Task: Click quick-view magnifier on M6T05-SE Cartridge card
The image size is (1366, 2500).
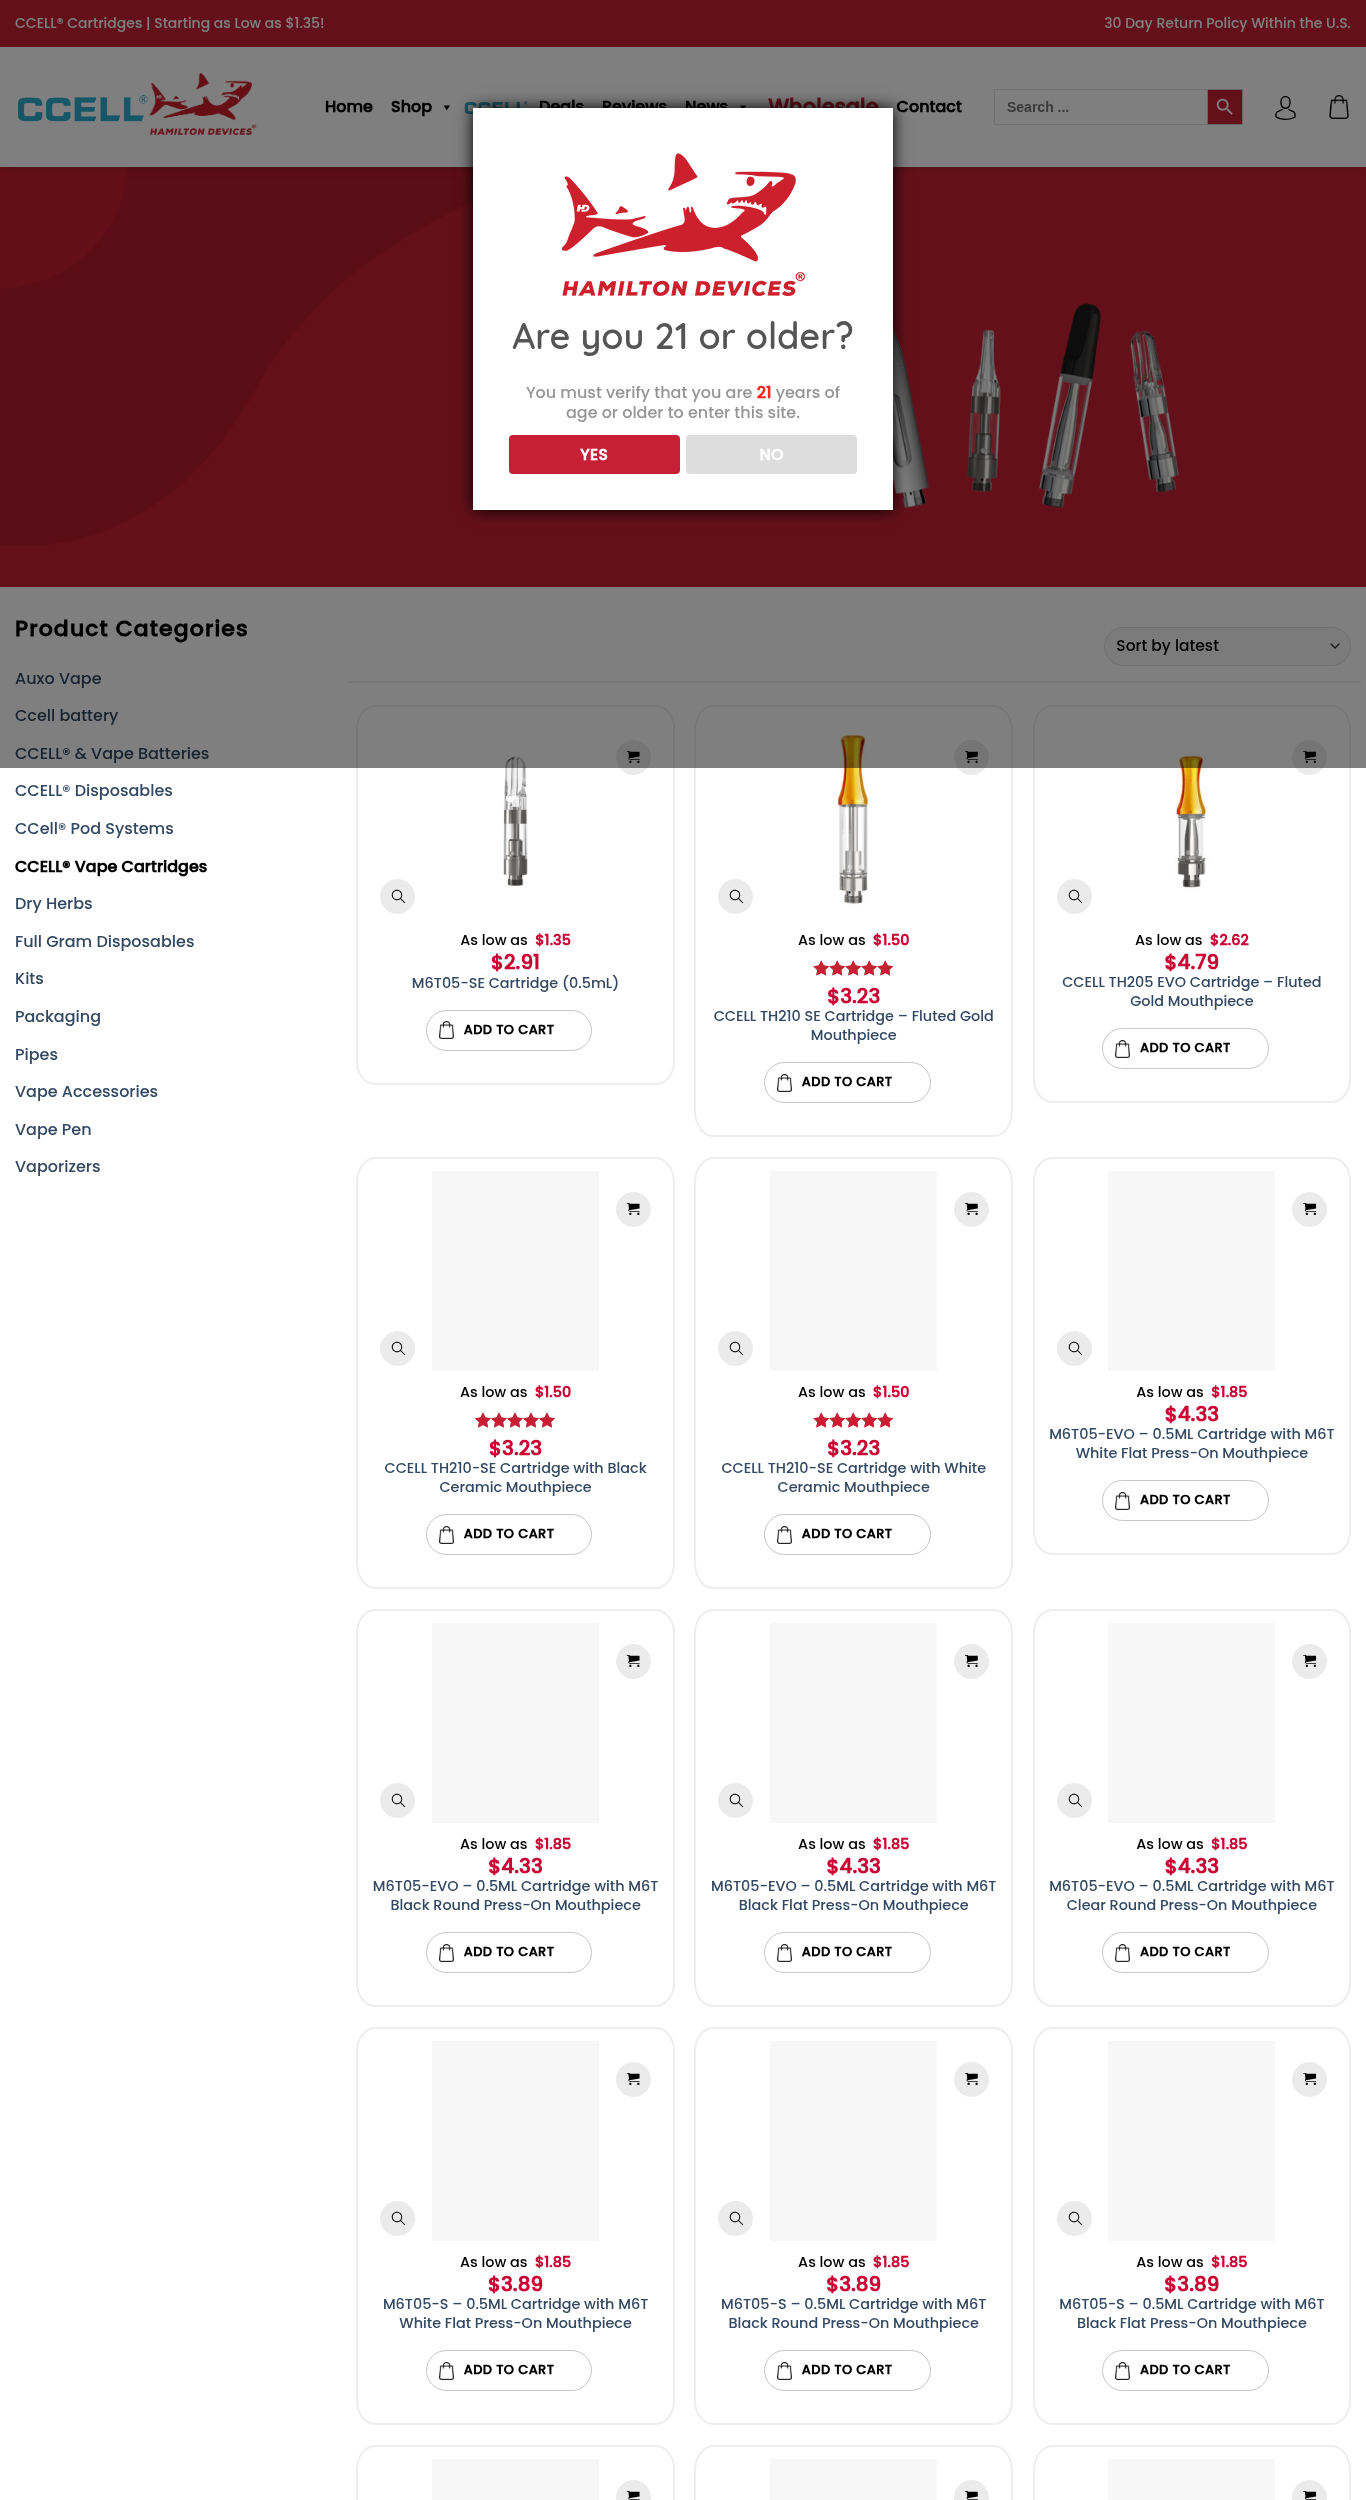Action: pyautogui.click(x=398, y=896)
